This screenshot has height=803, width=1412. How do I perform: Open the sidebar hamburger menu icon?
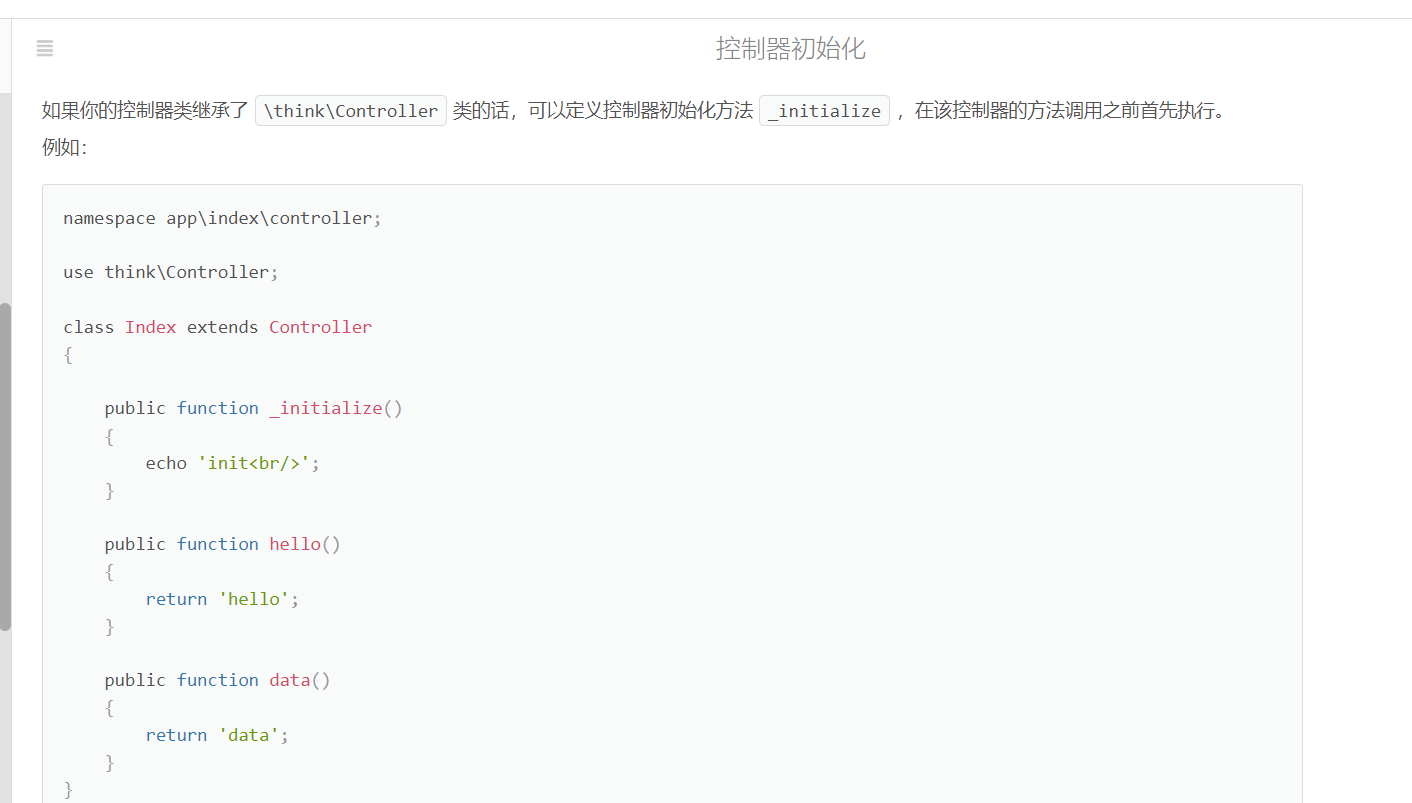[44, 48]
